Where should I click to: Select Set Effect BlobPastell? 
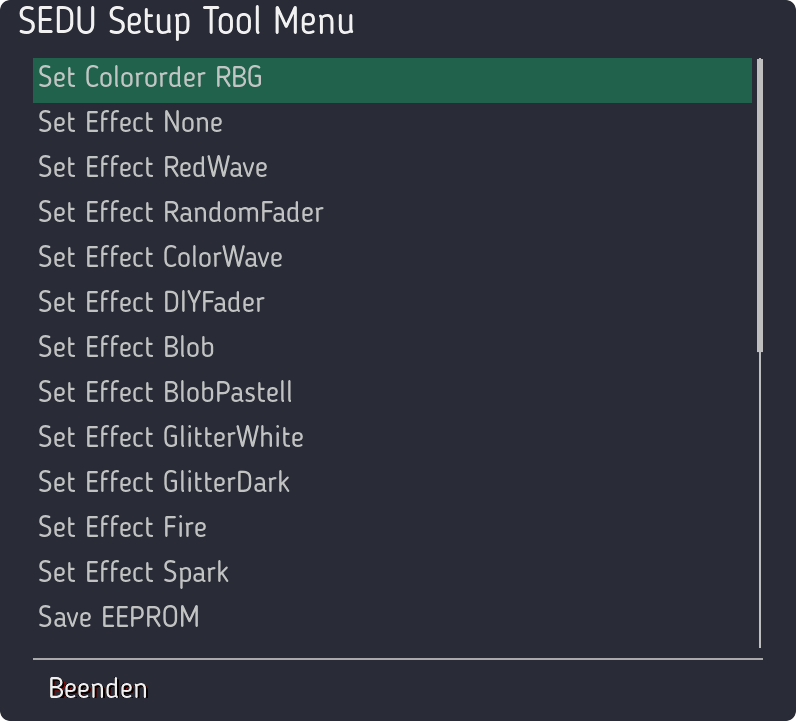pos(165,393)
